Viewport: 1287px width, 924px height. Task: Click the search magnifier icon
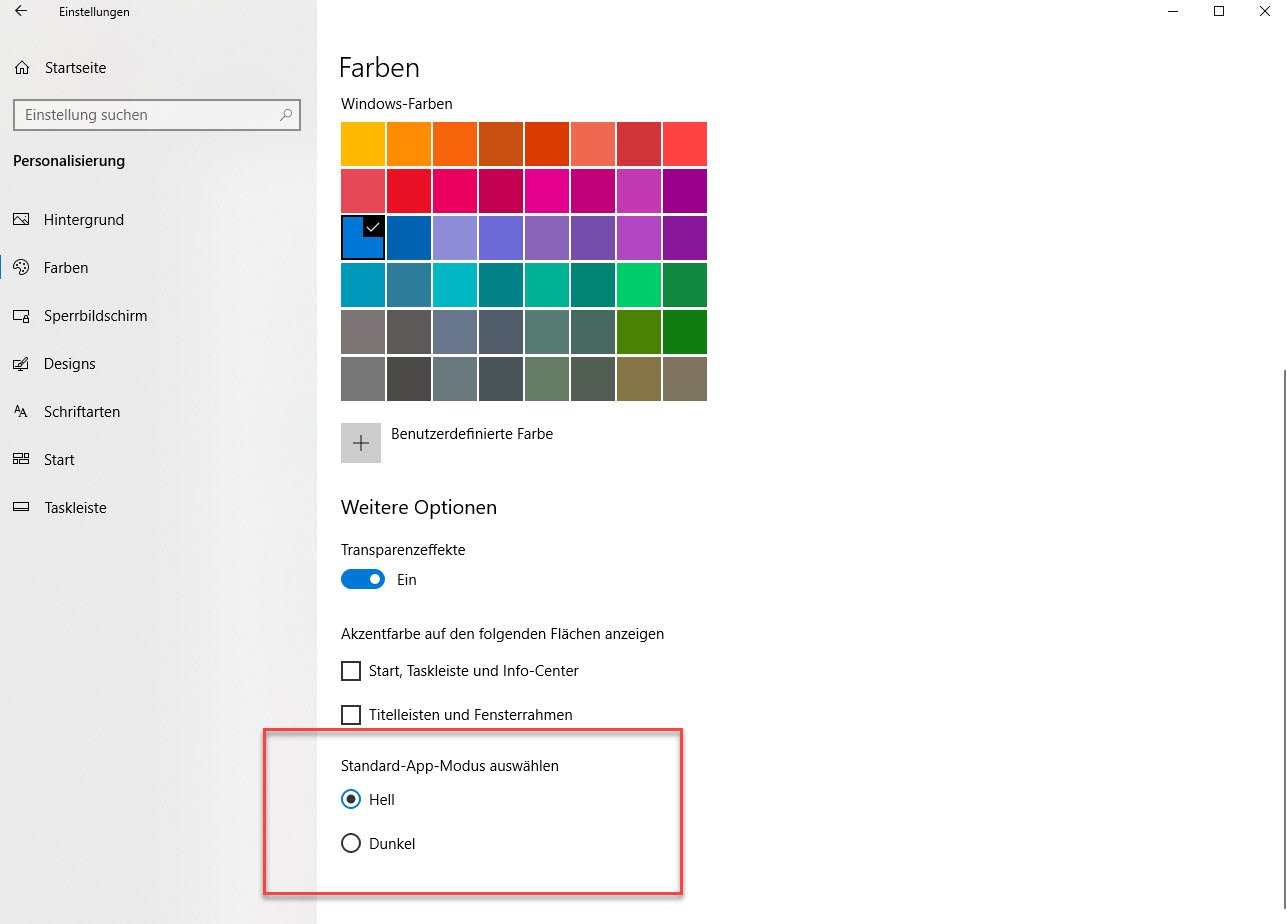click(x=286, y=115)
